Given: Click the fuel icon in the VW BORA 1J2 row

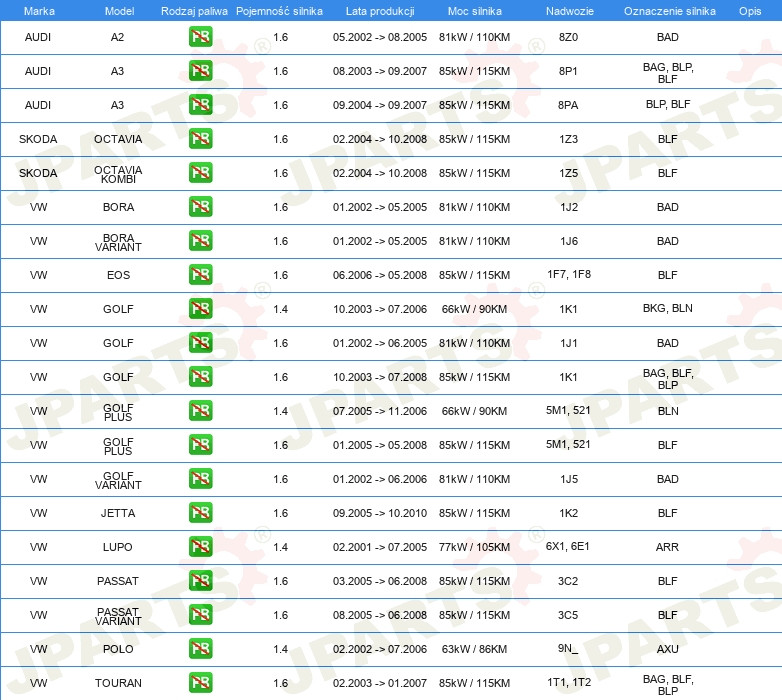Looking at the screenshot, I should 200,207.
